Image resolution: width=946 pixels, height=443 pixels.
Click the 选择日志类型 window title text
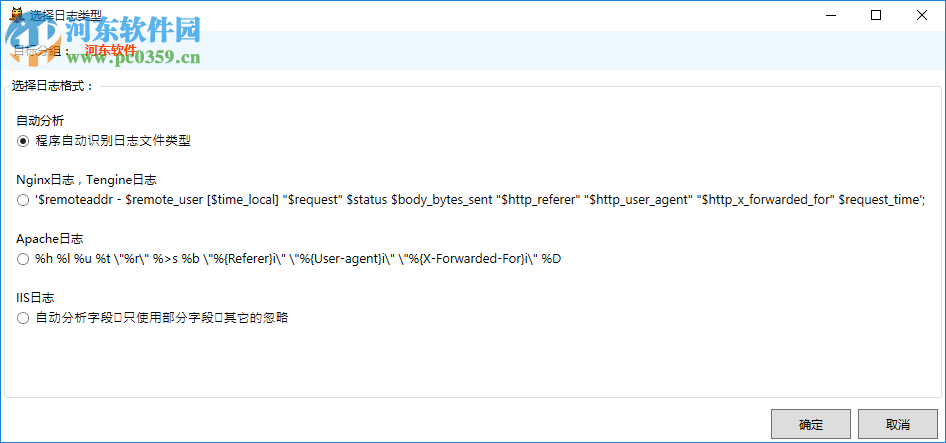click(x=66, y=15)
